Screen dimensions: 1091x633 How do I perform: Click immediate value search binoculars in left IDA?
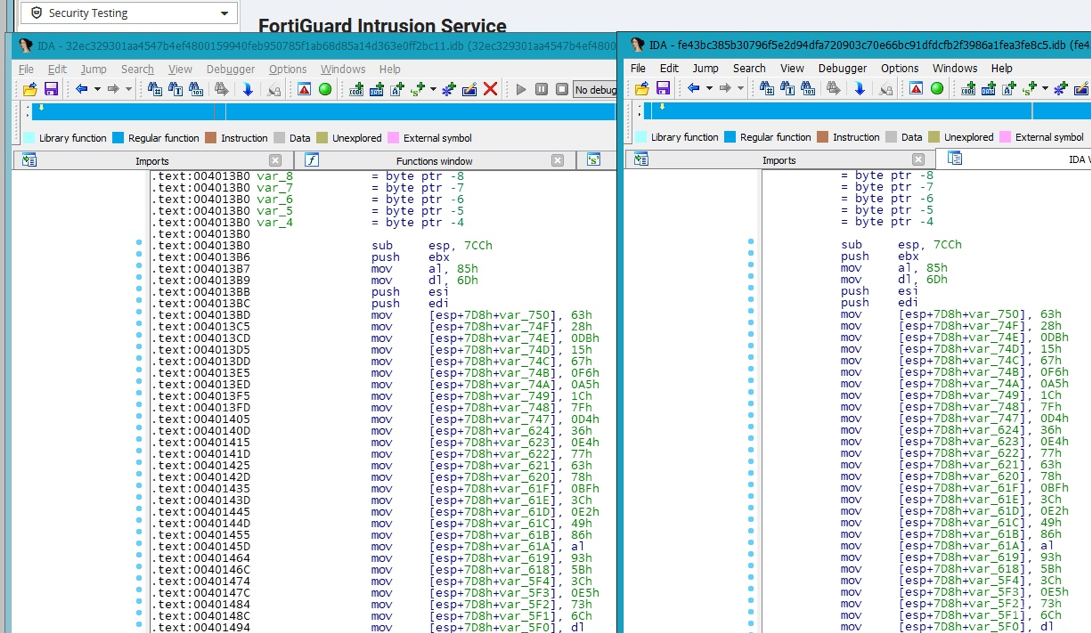click(154, 89)
